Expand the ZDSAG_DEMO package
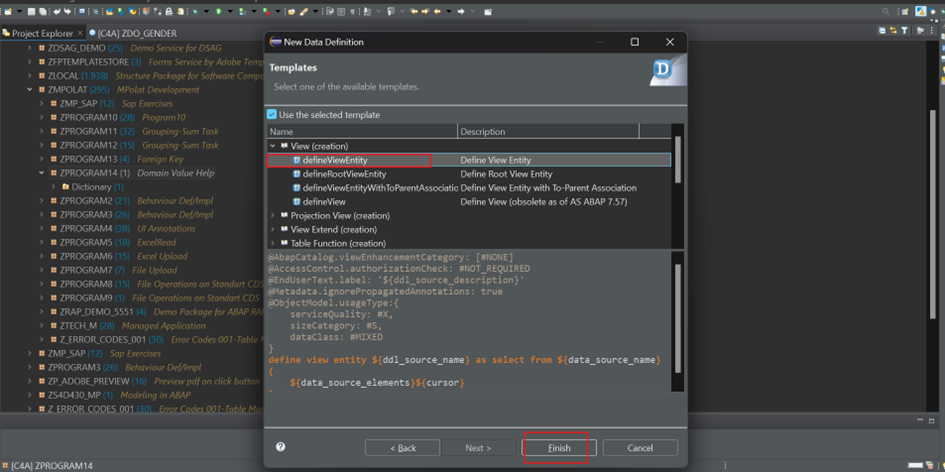This screenshot has width=945, height=472. pyautogui.click(x=30, y=48)
